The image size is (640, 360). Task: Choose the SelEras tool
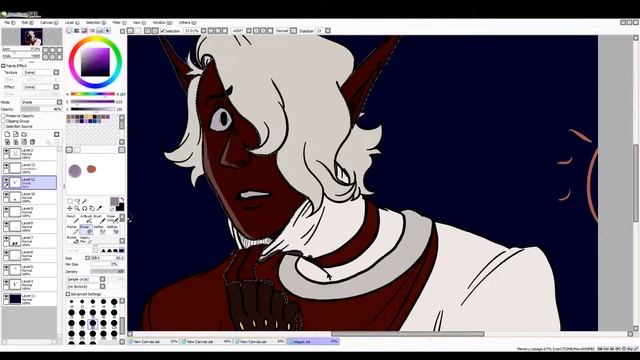point(112,229)
